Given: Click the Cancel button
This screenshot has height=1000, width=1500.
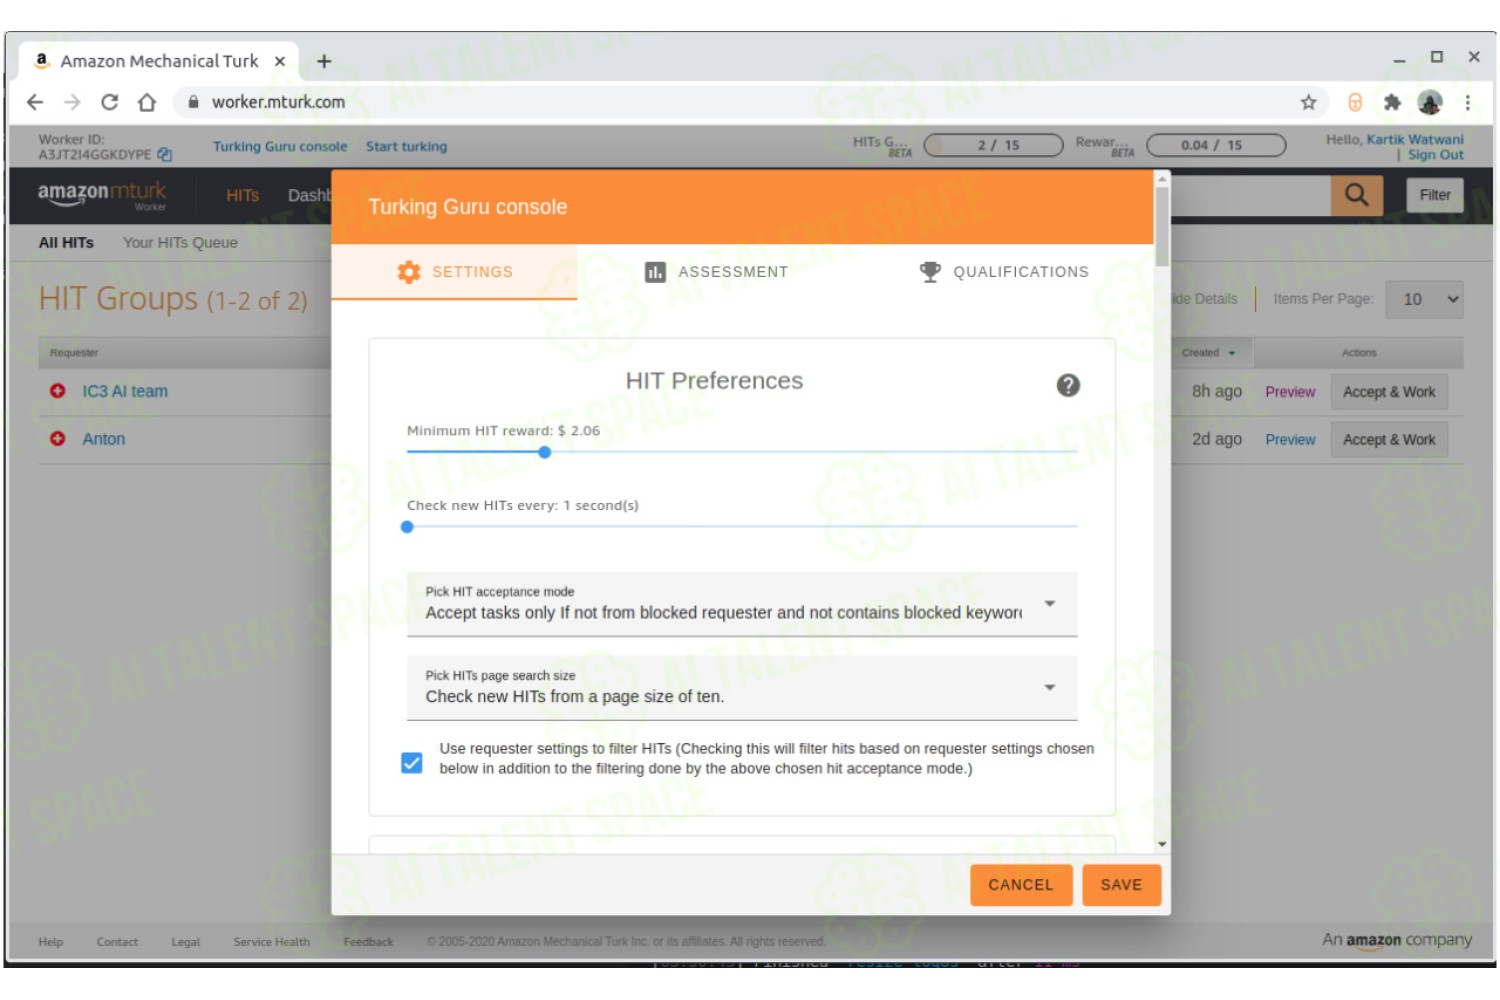Looking at the screenshot, I should 1021,885.
